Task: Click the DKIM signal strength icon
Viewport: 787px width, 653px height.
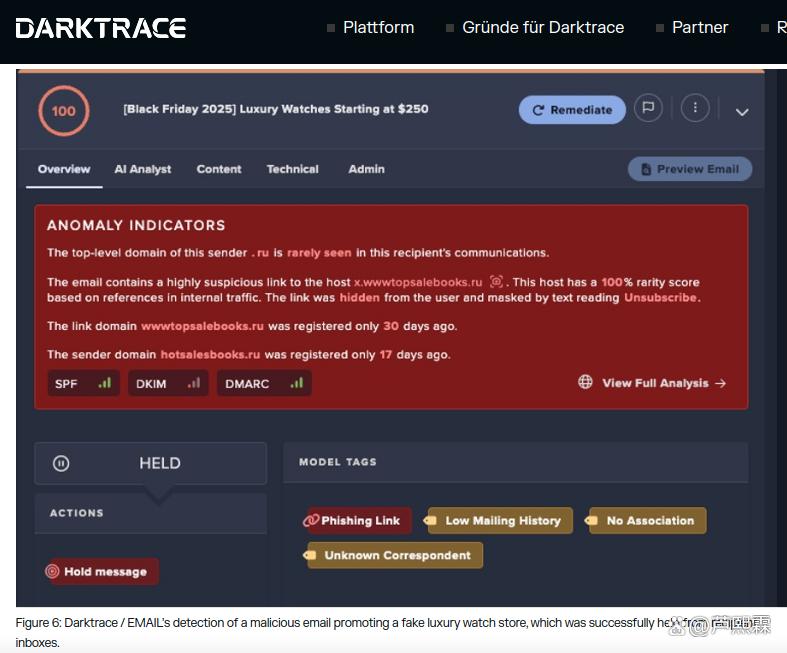Action: (194, 383)
